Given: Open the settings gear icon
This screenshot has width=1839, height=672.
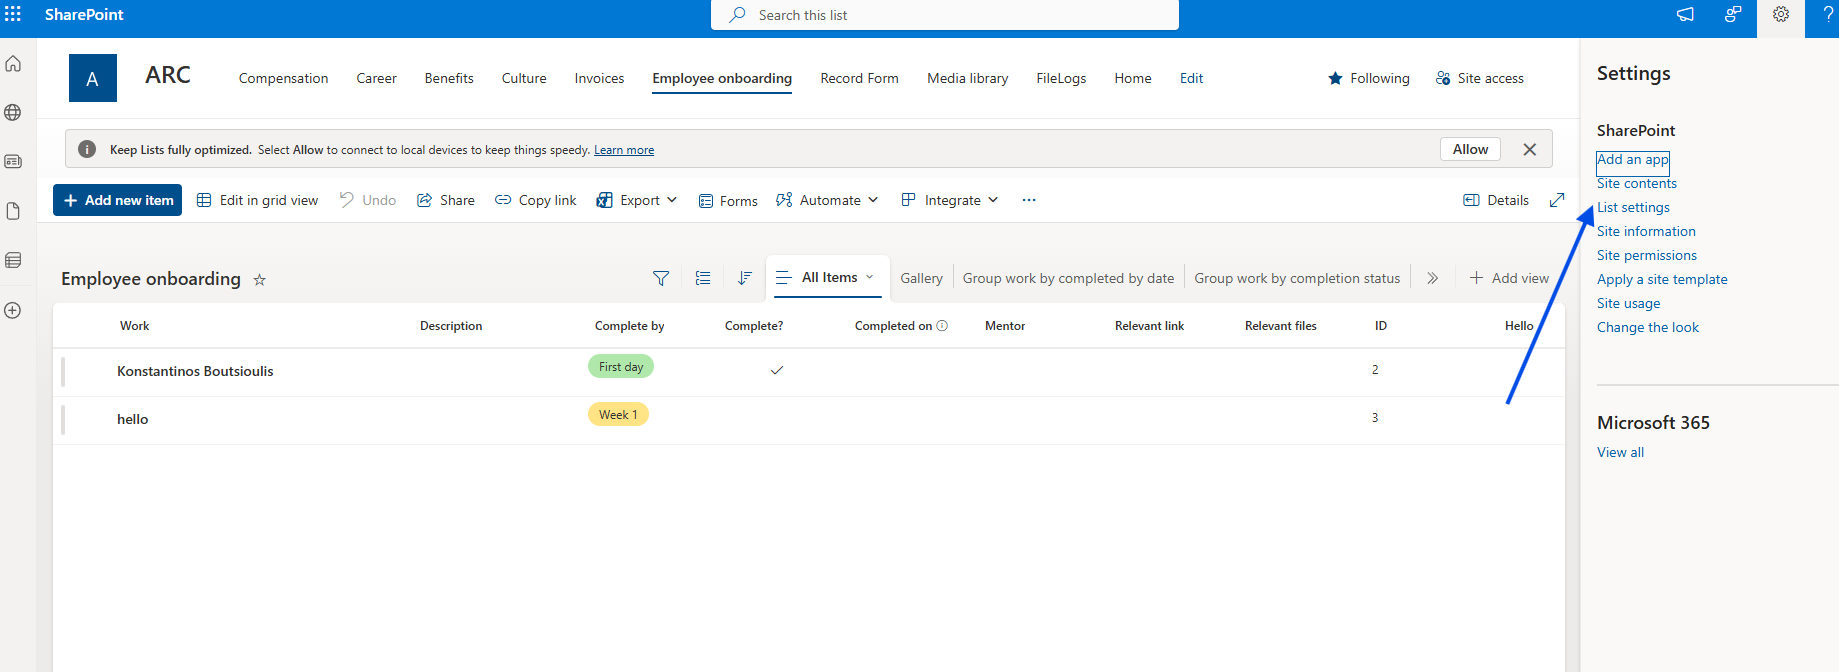Looking at the screenshot, I should [1780, 15].
